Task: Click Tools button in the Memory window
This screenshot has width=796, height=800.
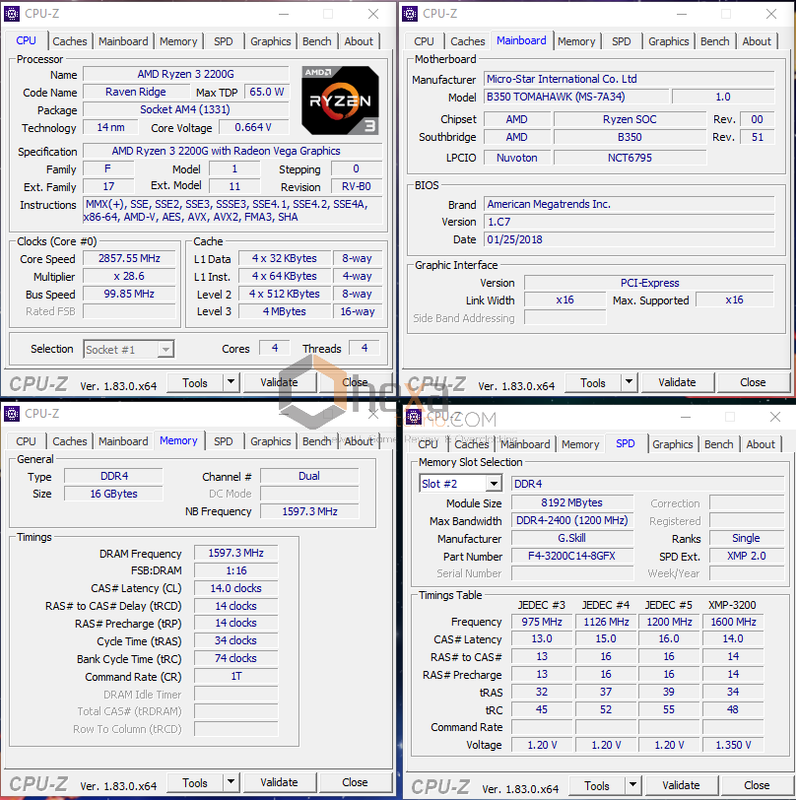Action: point(195,783)
